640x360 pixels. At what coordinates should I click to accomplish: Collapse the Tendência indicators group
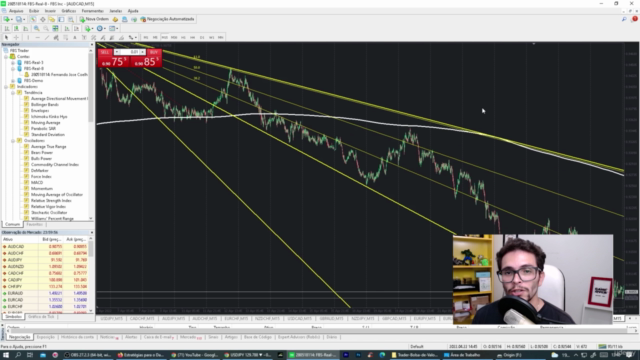pos(13,93)
